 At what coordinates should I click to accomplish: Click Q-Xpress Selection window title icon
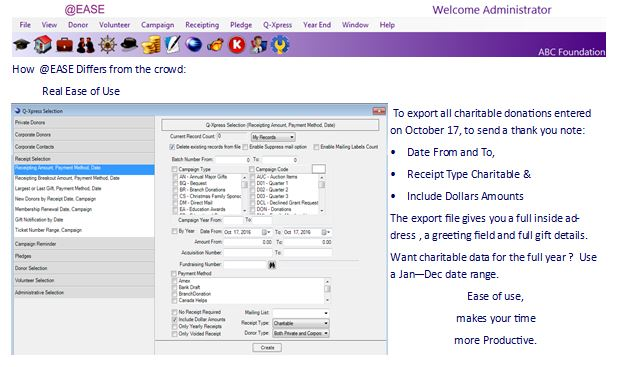tap(17, 111)
